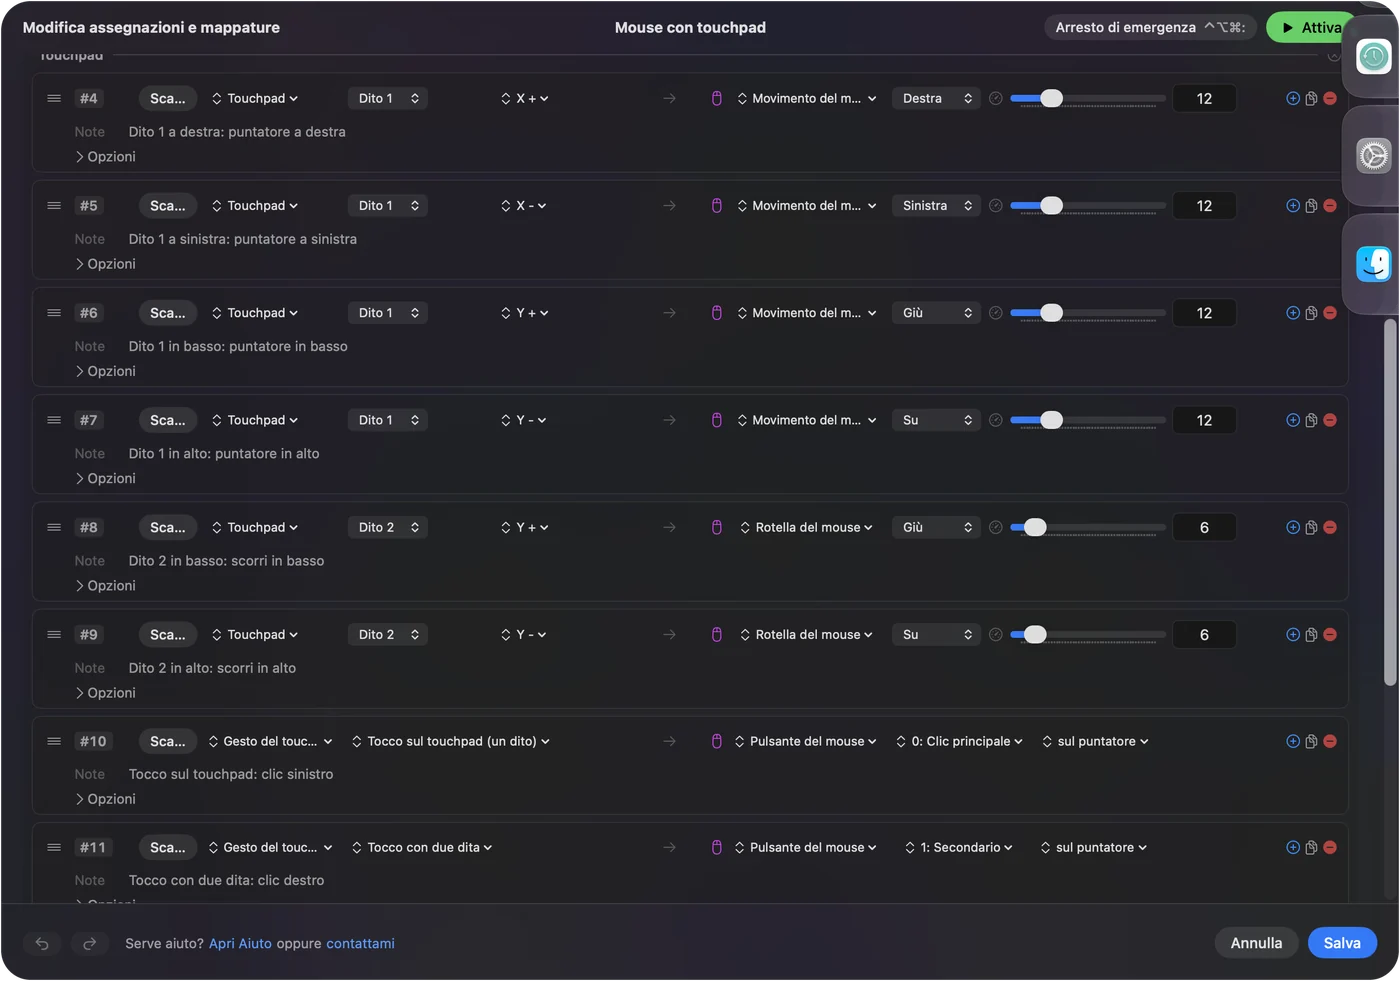Open the Touchpad input dropdown in row #4
The width and height of the screenshot is (1400, 981).
(255, 98)
